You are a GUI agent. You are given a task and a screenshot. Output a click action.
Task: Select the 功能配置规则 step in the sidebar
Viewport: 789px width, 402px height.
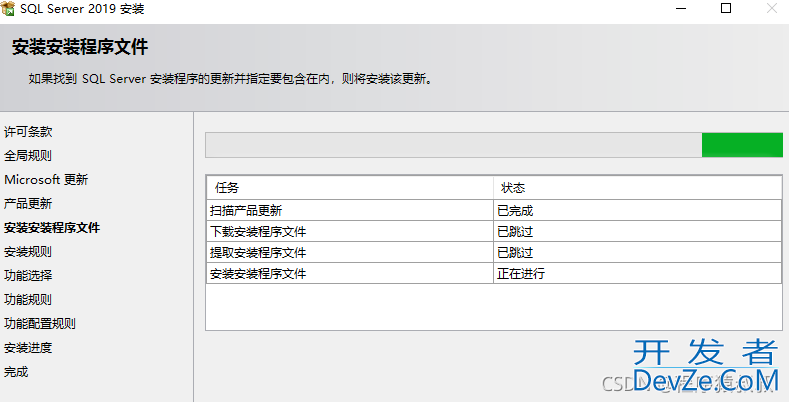click(40, 324)
